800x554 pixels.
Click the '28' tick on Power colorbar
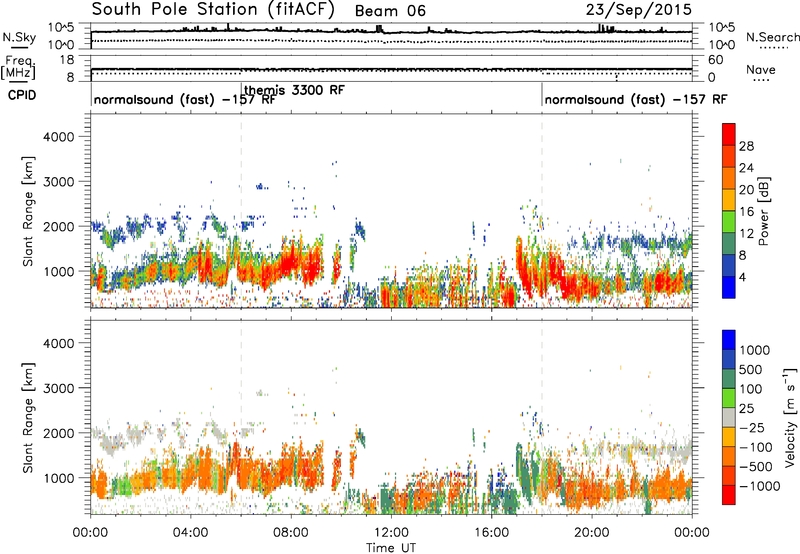pyautogui.click(x=746, y=146)
